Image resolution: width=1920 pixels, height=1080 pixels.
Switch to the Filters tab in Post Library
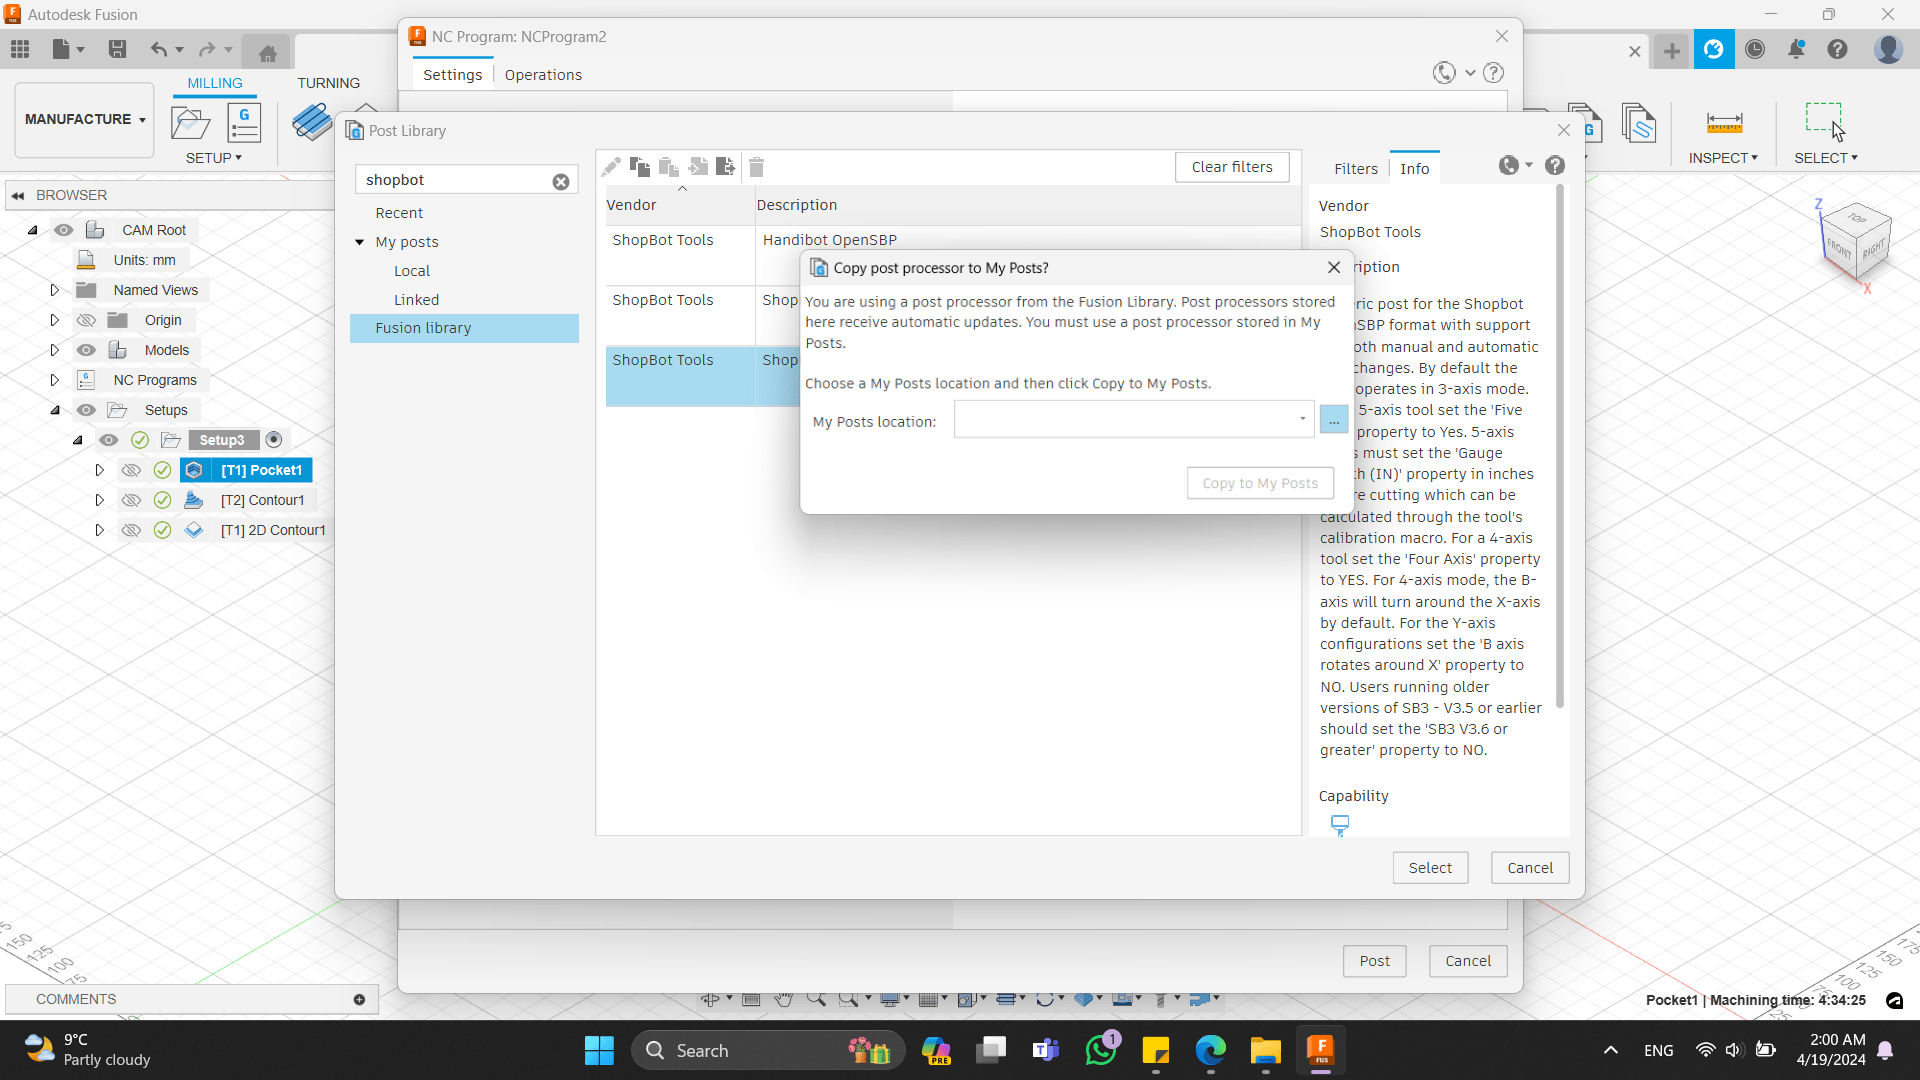[1355, 169]
